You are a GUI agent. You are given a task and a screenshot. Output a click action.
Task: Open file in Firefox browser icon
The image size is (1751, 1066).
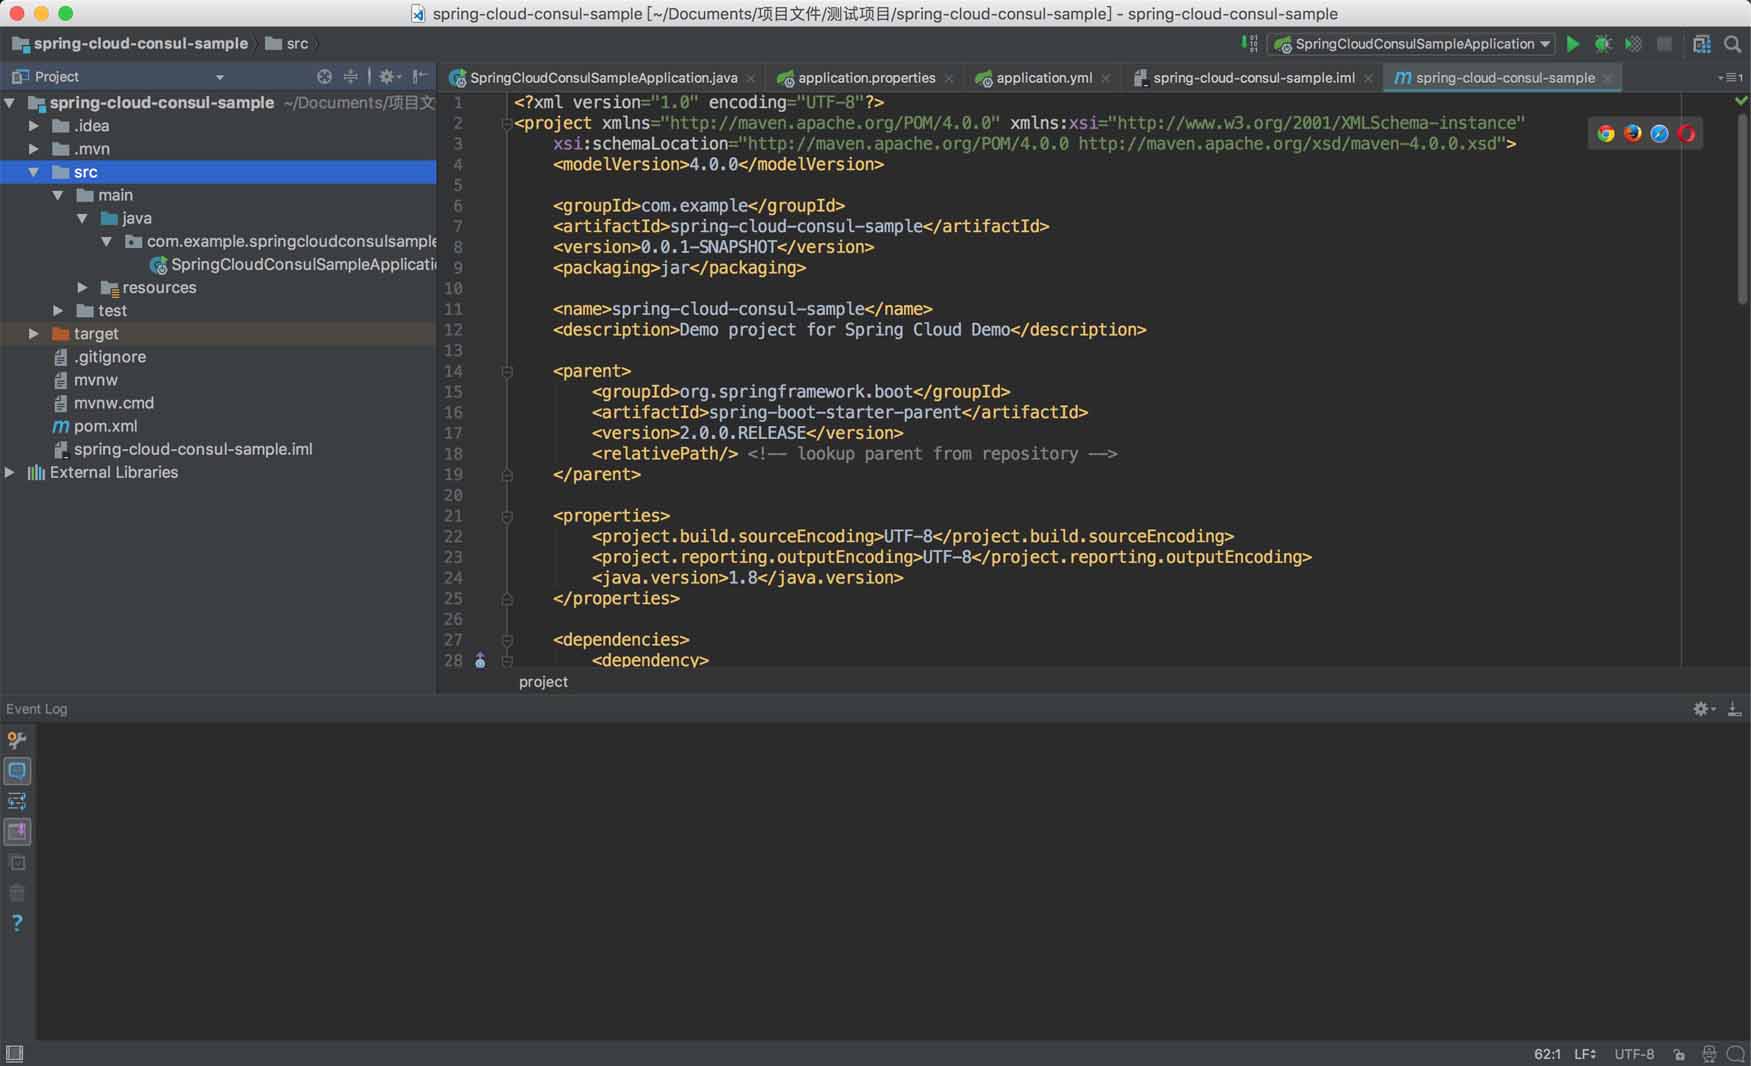pos(1633,134)
